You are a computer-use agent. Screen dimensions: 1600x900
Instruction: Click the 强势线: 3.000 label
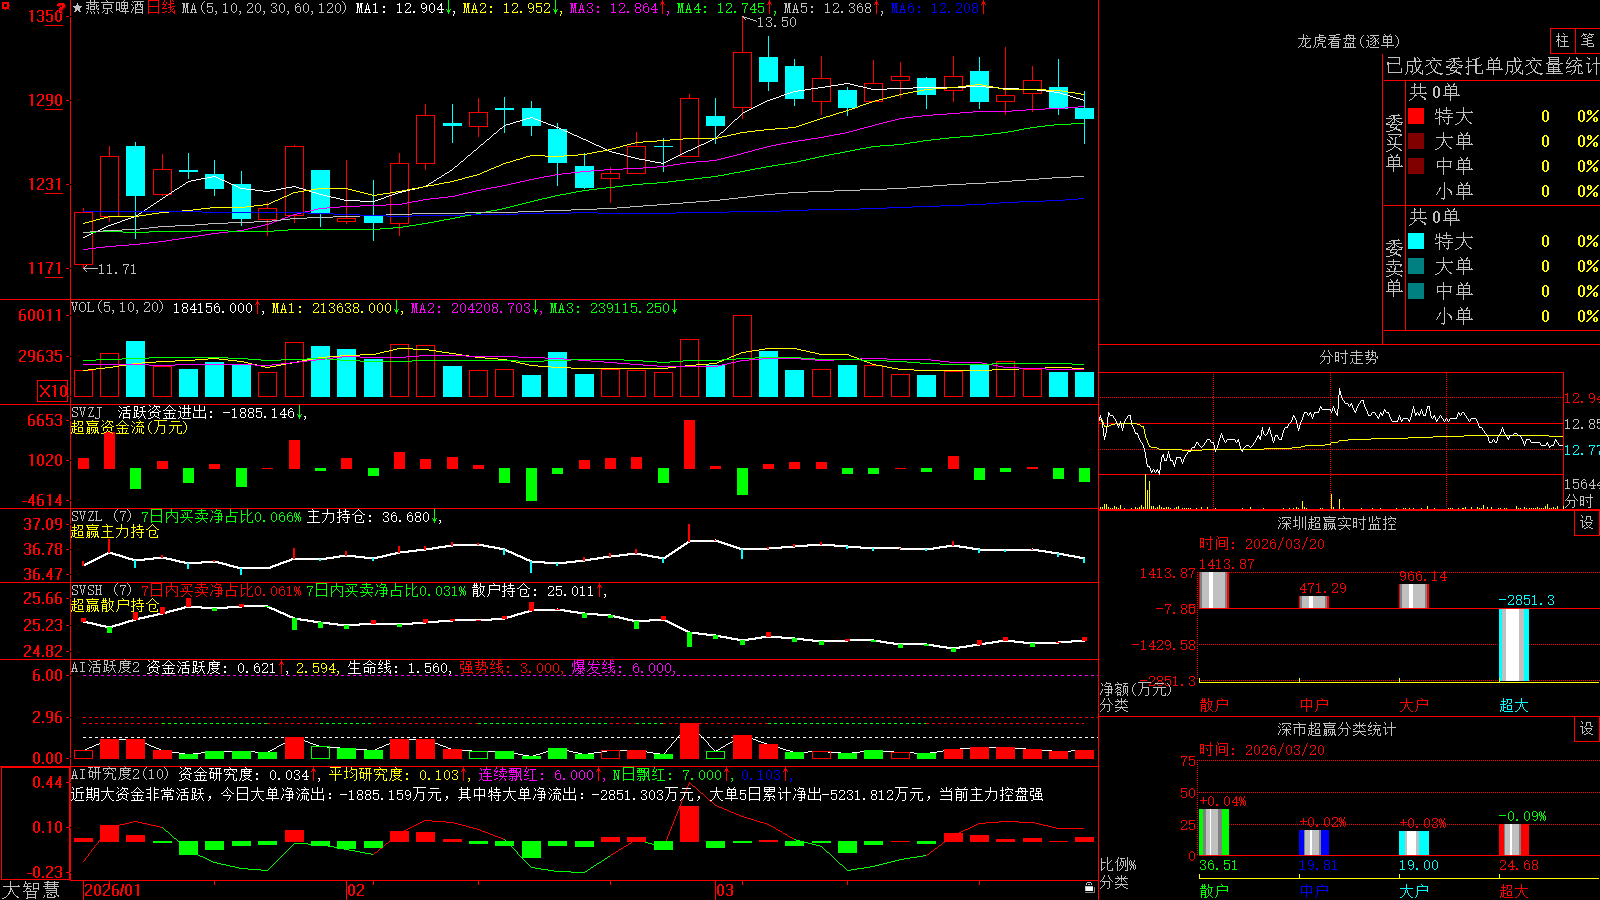coord(510,667)
